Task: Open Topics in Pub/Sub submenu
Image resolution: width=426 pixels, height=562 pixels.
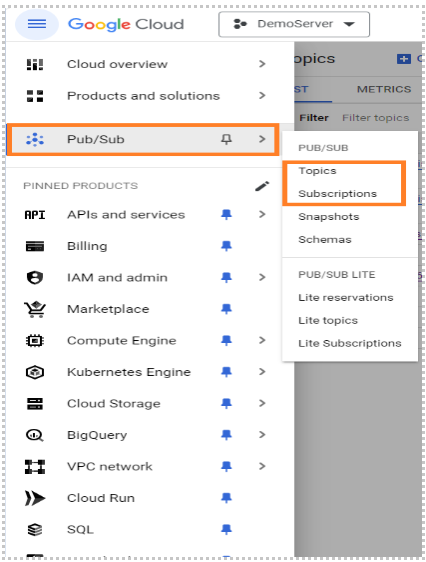Action: [x=317, y=171]
